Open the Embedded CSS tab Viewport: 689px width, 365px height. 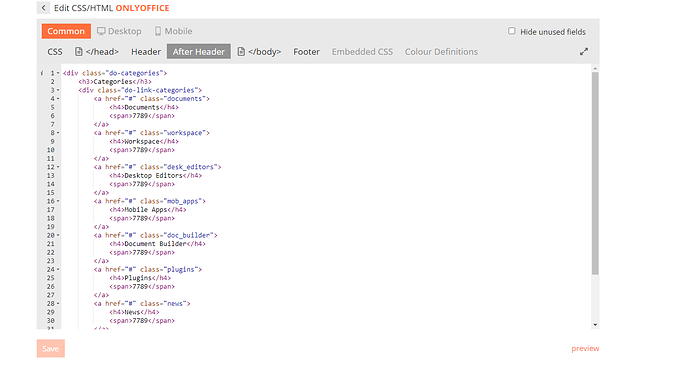(x=362, y=52)
